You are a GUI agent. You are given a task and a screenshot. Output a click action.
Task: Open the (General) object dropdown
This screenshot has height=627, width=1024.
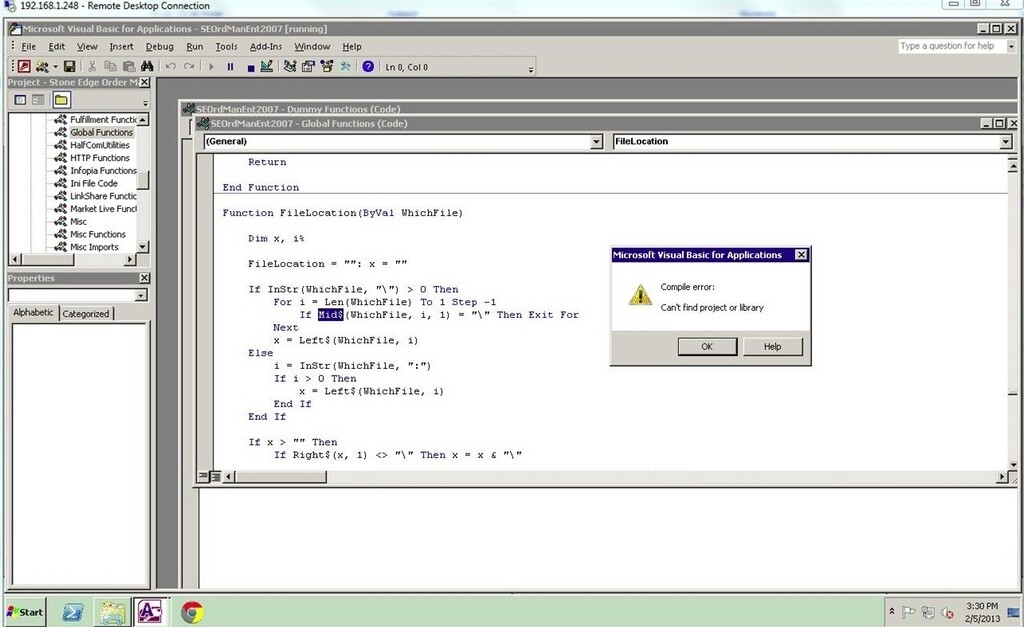tap(596, 141)
